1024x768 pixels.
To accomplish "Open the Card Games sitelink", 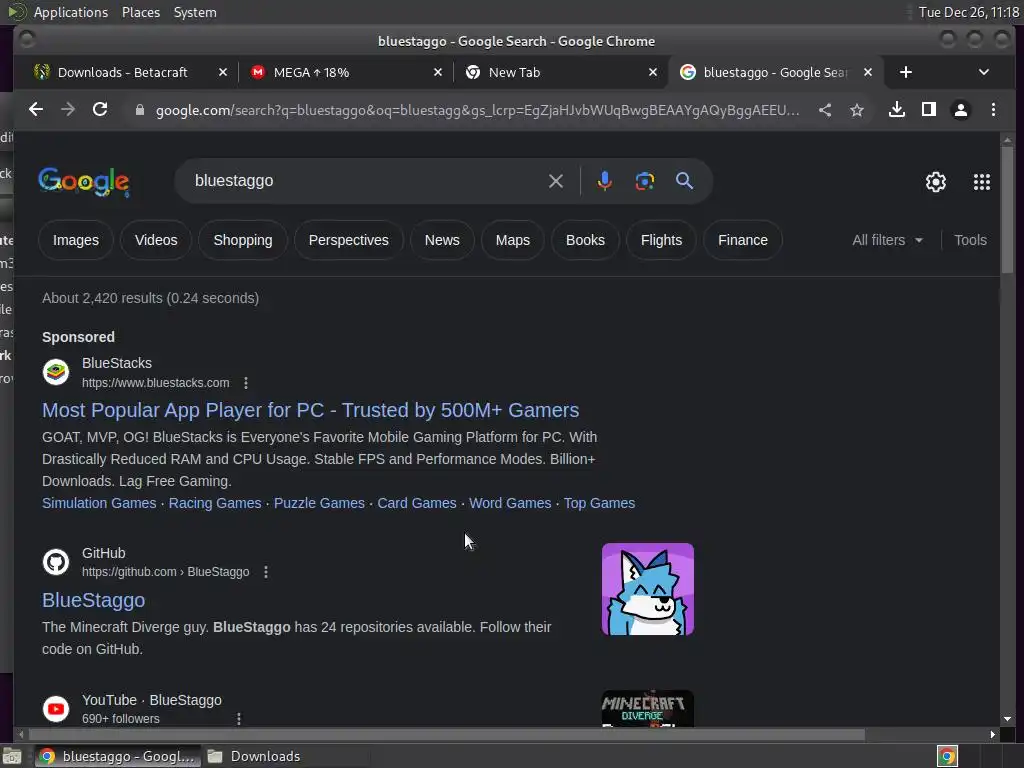I will coord(417,504).
